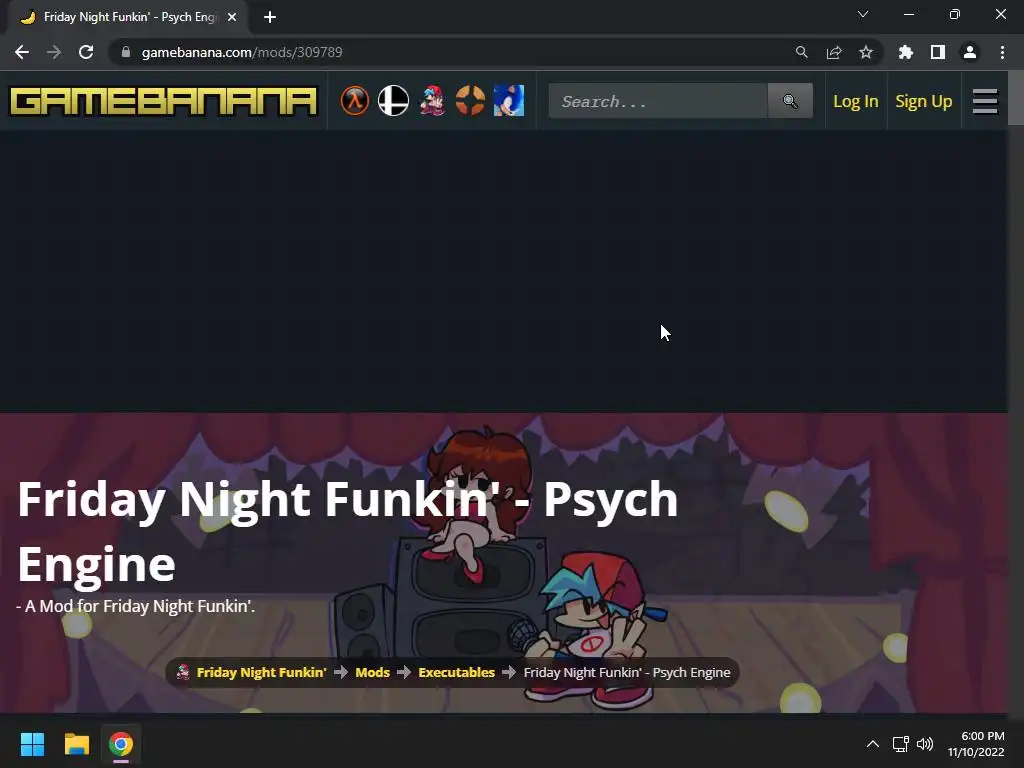Click the browser forward arrow
This screenshot has width=1024, height=768.
(x=54, y=52)
